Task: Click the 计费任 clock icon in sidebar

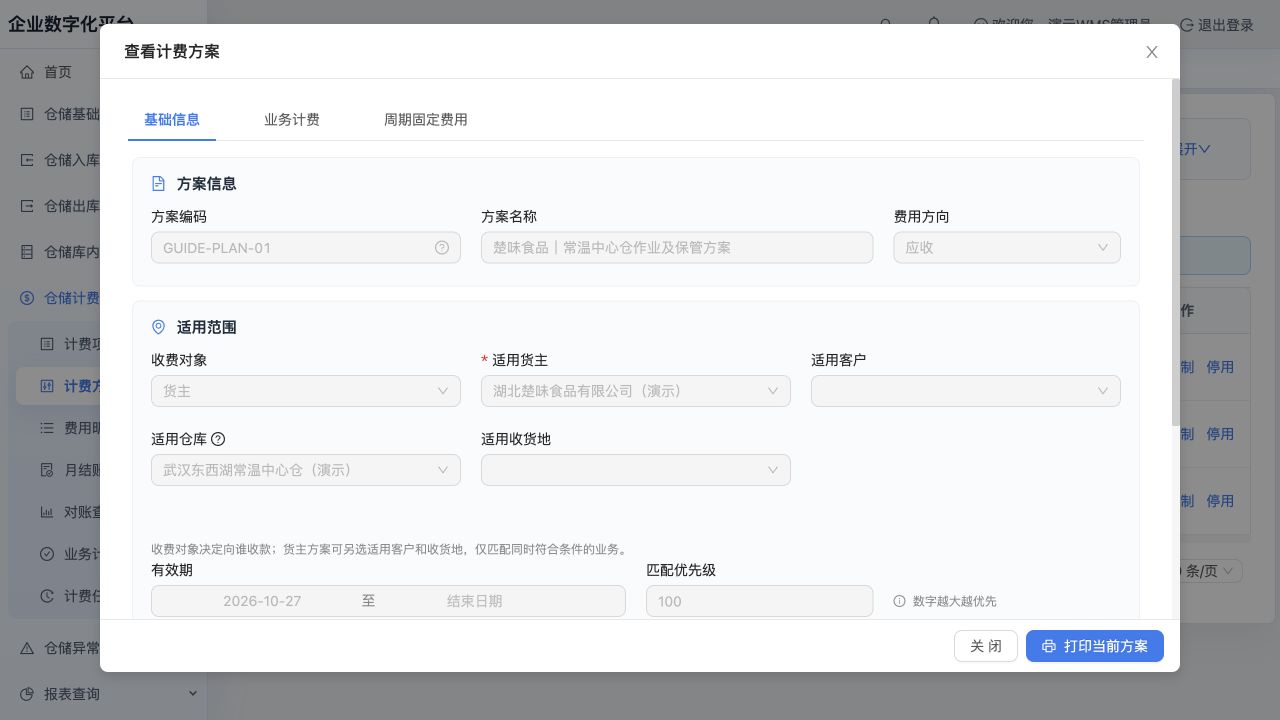Action: [47, 596]
